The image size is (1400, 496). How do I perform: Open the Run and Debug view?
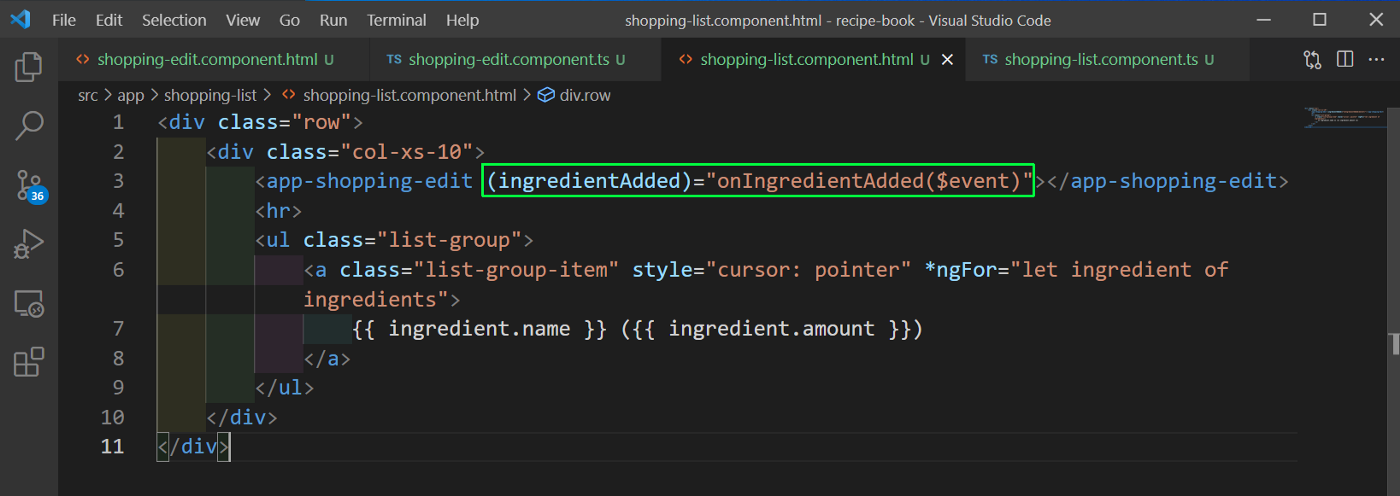[29, 244]
